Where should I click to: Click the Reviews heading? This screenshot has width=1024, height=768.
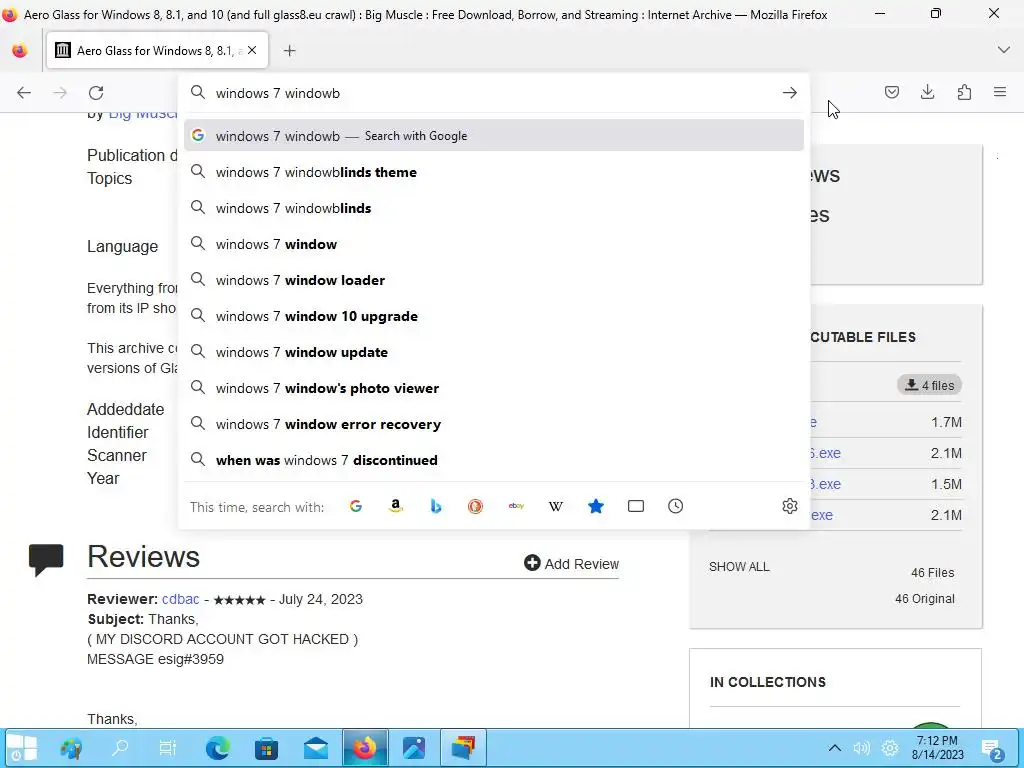[144, 556]
